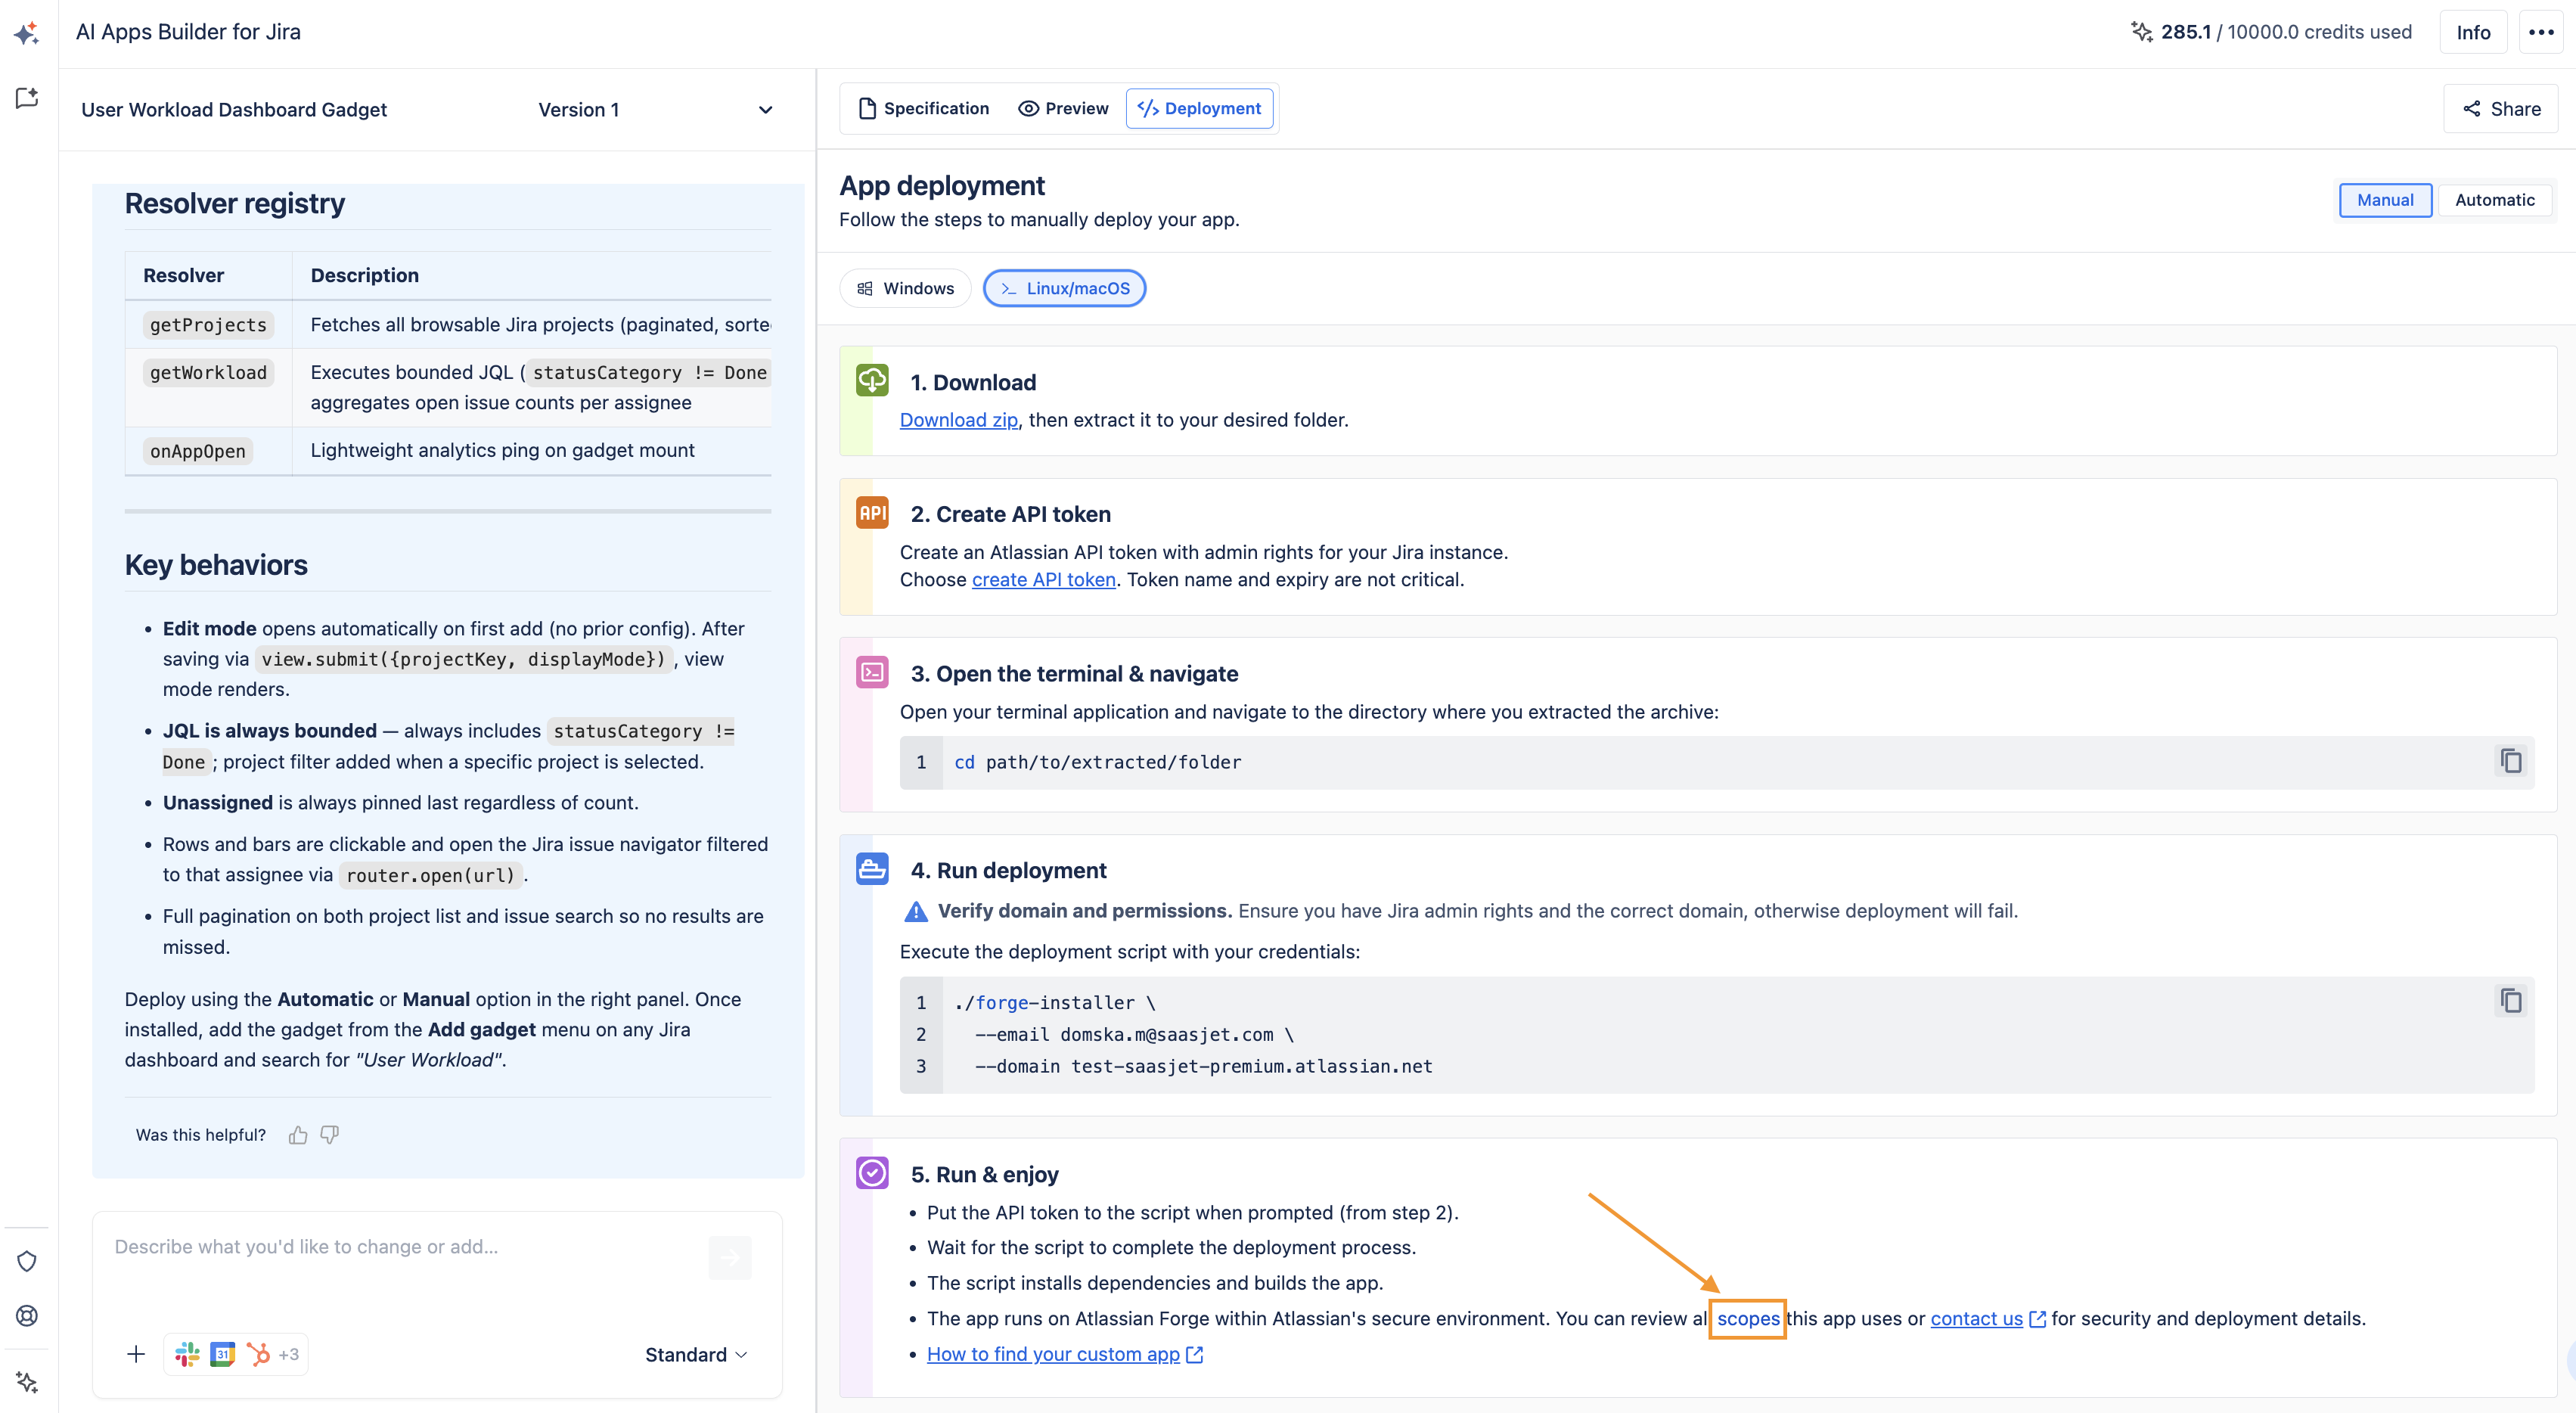Click the shield icon in left sidebar
Screen dimensions: 2576x1413
point(27,1261)
